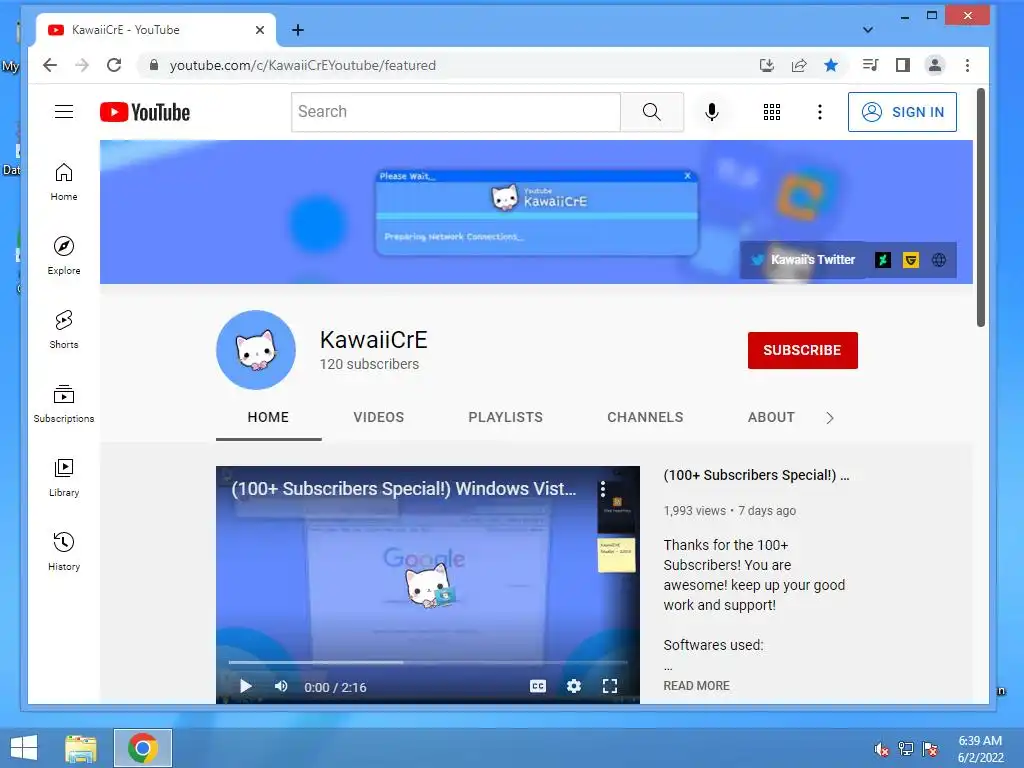Open the Chrome media controls icon

[870, 65]
